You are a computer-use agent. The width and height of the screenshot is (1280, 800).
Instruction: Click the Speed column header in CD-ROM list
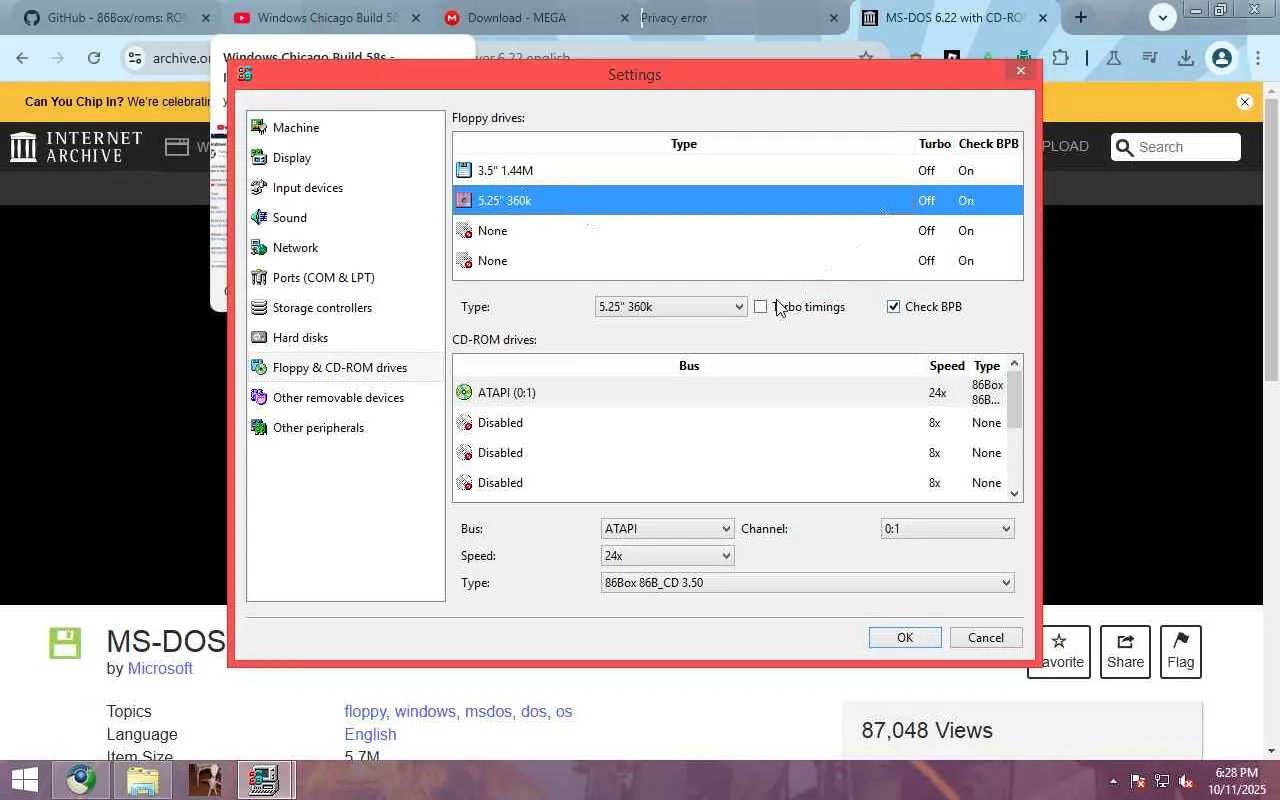coord(947,366)
